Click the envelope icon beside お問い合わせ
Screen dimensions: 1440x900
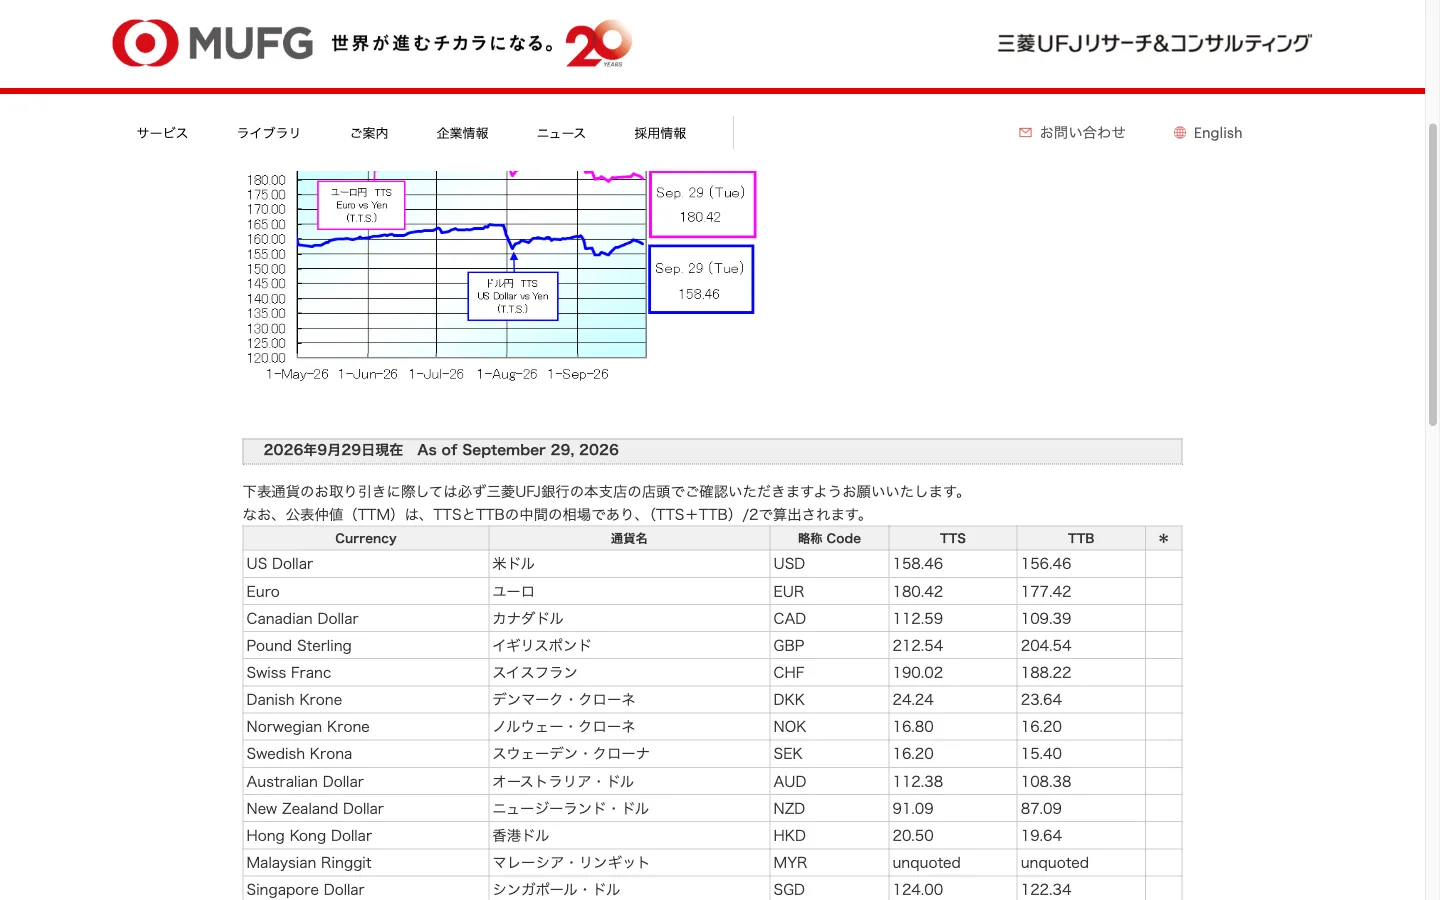[x=1025, y=132]
